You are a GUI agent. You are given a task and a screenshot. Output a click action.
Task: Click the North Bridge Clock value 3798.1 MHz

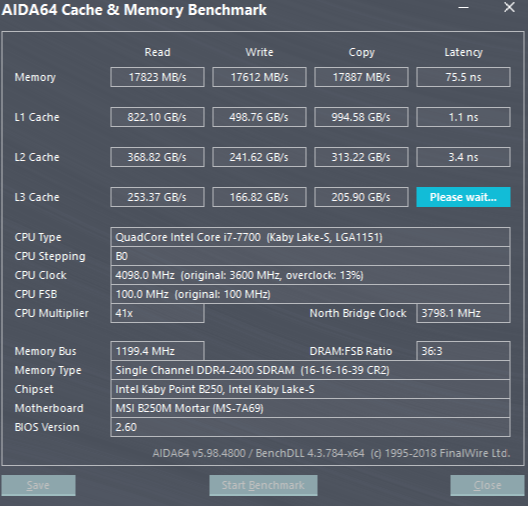(463, 313)
